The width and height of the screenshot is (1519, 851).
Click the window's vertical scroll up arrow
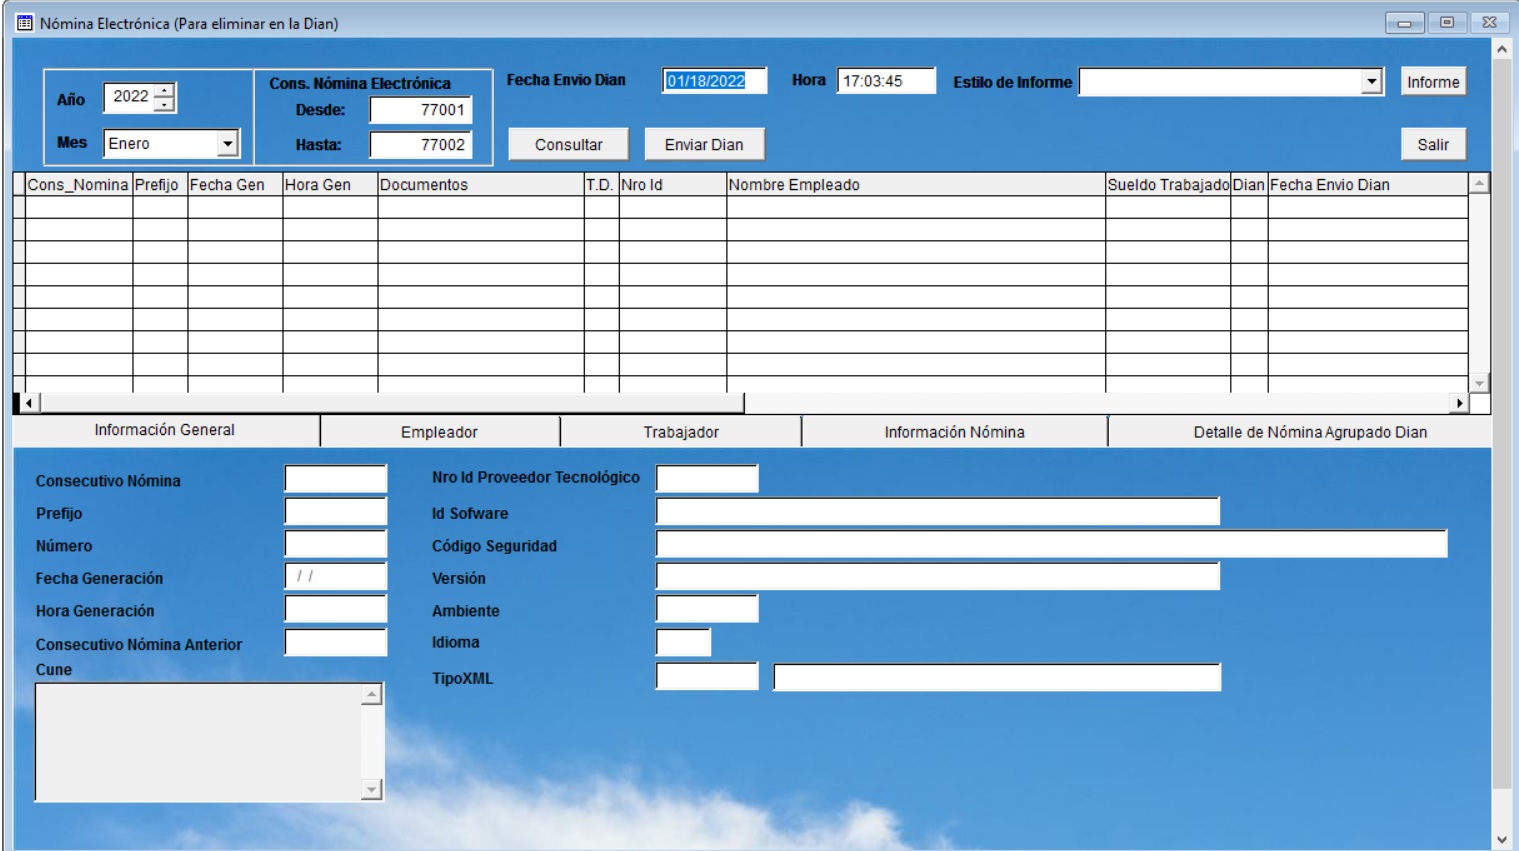coord(1502,48)
